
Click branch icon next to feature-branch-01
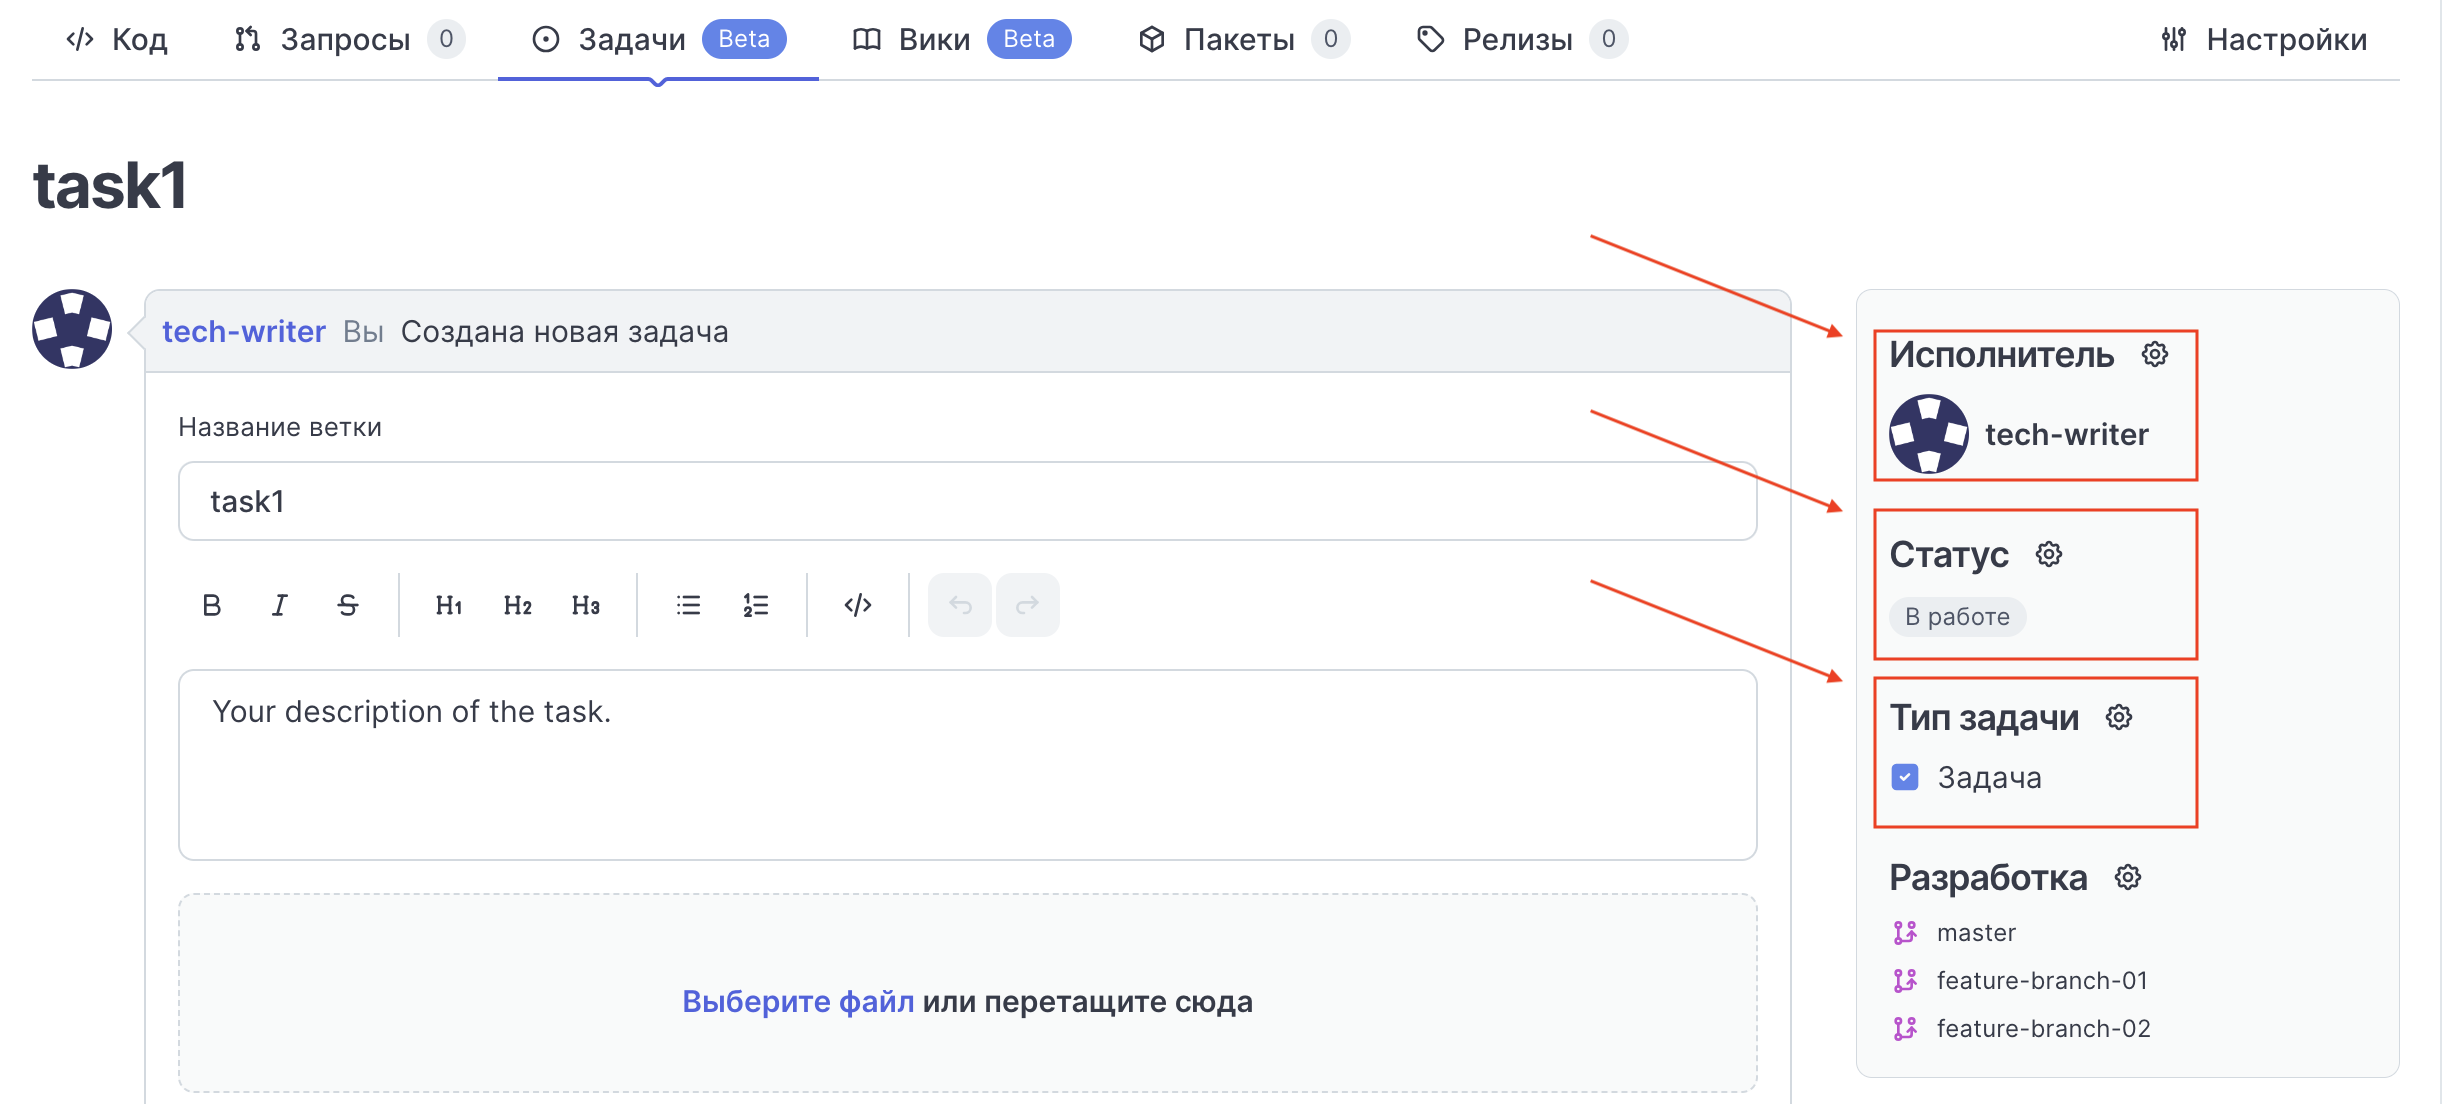pos(1905,980)
